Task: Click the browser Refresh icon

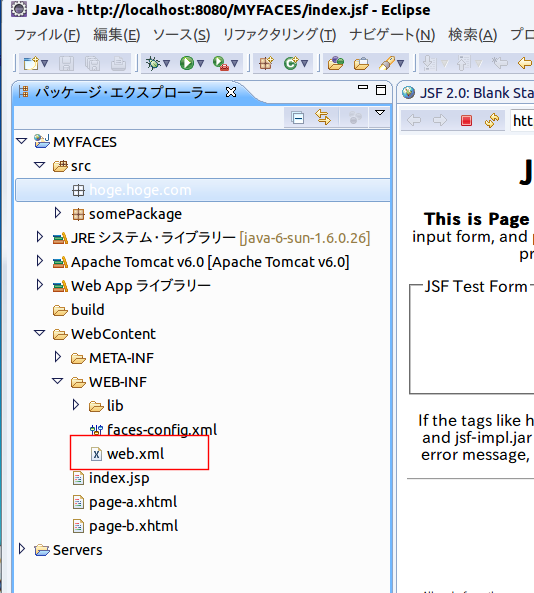Action: click(492, 121)
